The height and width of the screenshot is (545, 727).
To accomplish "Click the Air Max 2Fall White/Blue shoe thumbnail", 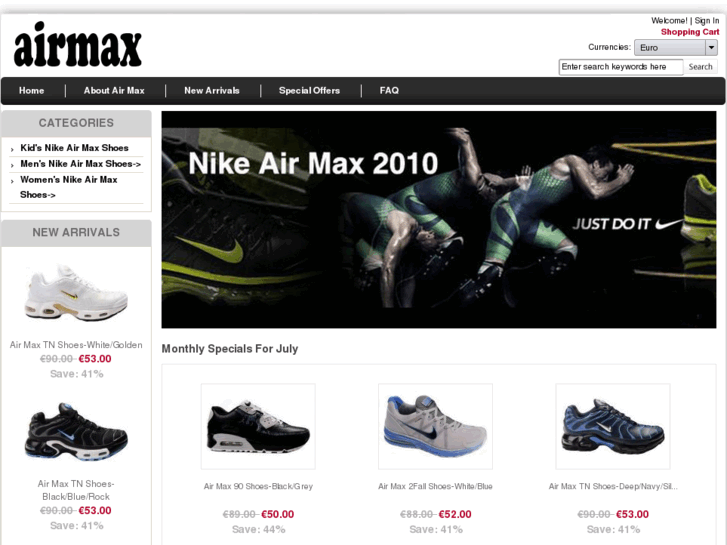I will (435, 426).
